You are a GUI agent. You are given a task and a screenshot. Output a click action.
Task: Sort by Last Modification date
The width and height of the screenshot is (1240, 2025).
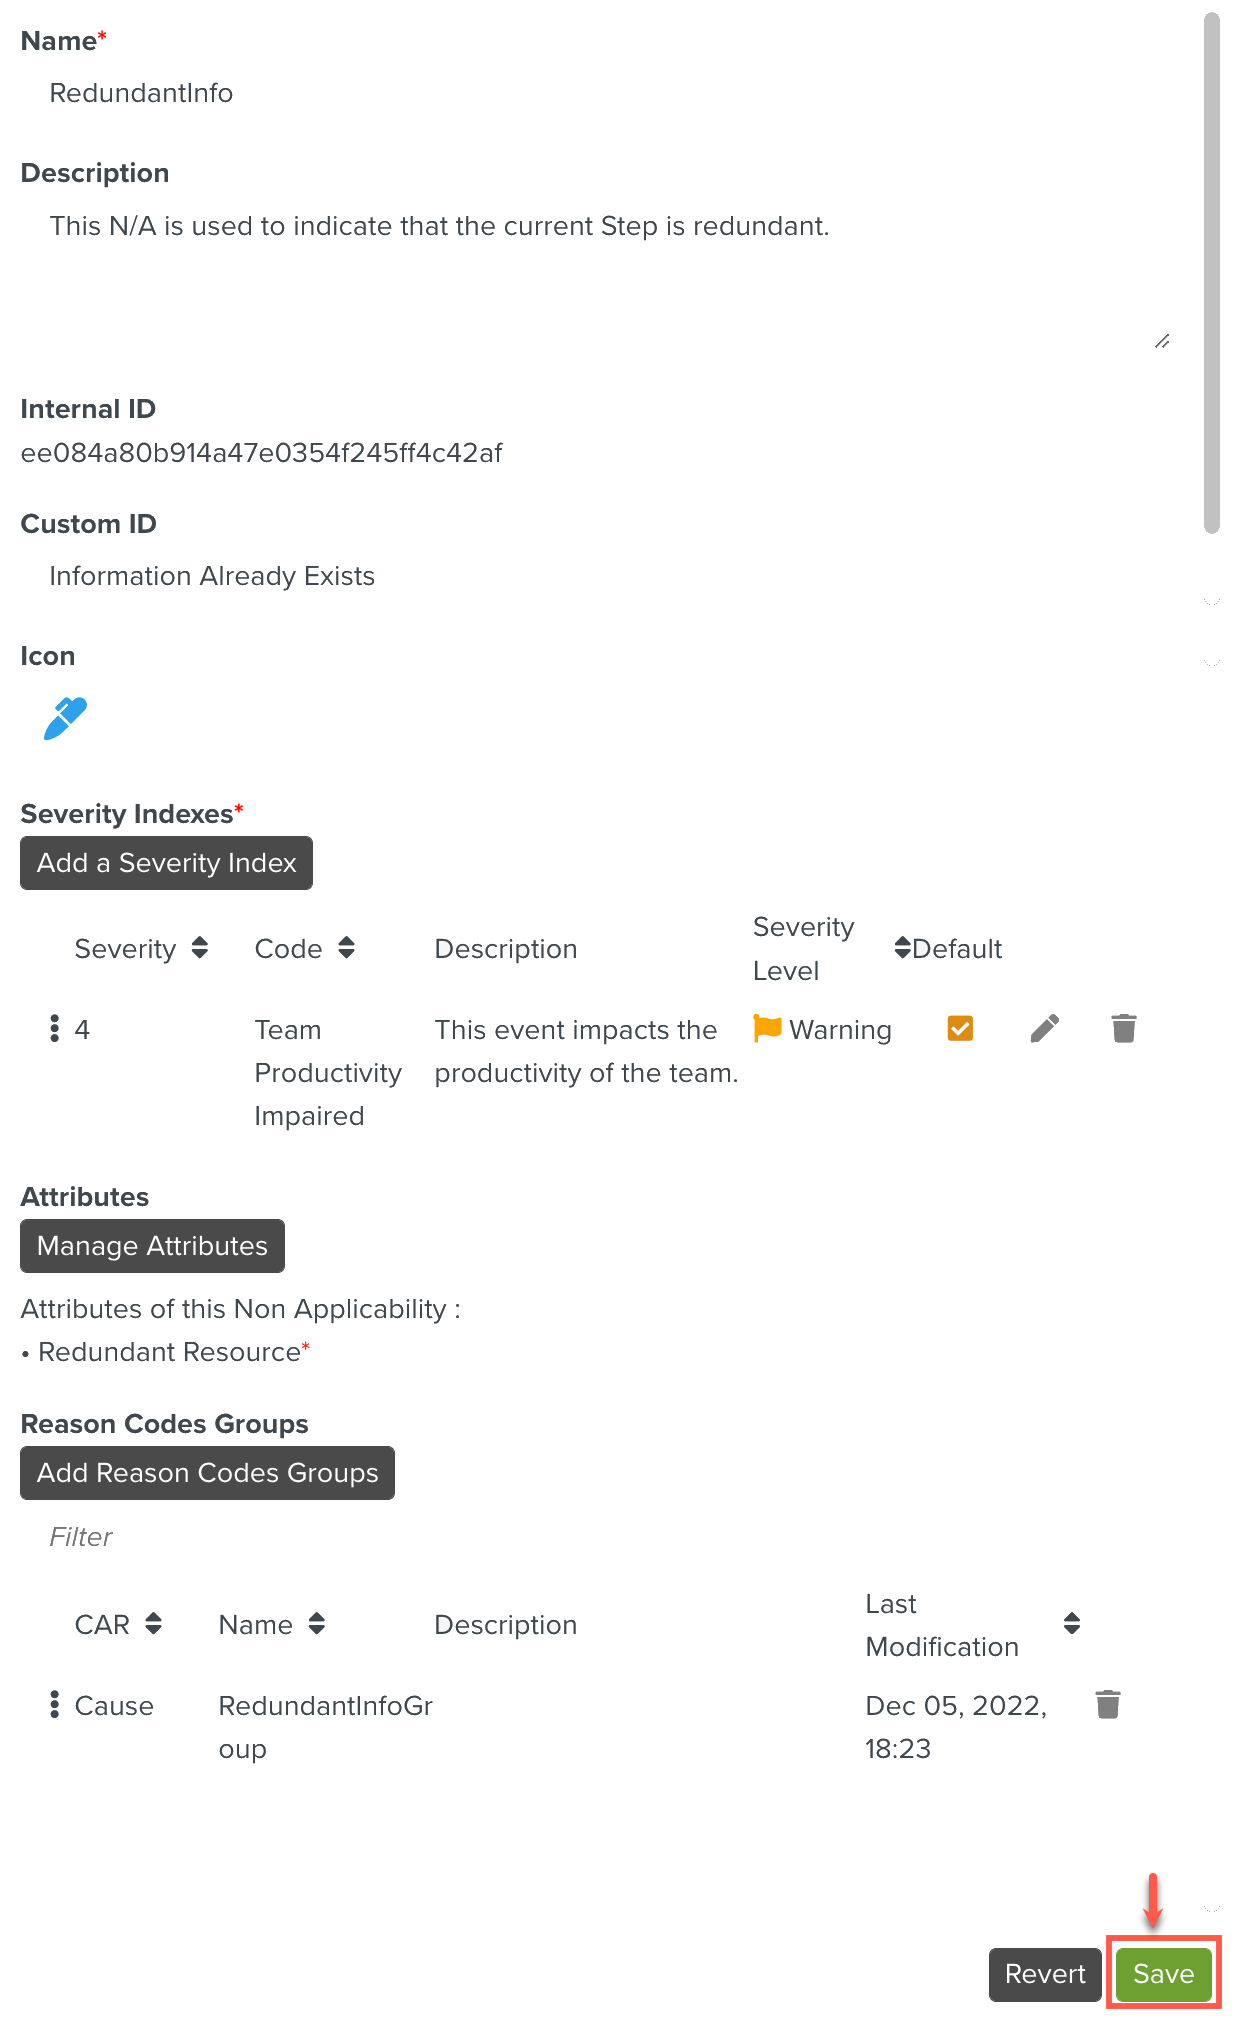coord(1072,1624)
